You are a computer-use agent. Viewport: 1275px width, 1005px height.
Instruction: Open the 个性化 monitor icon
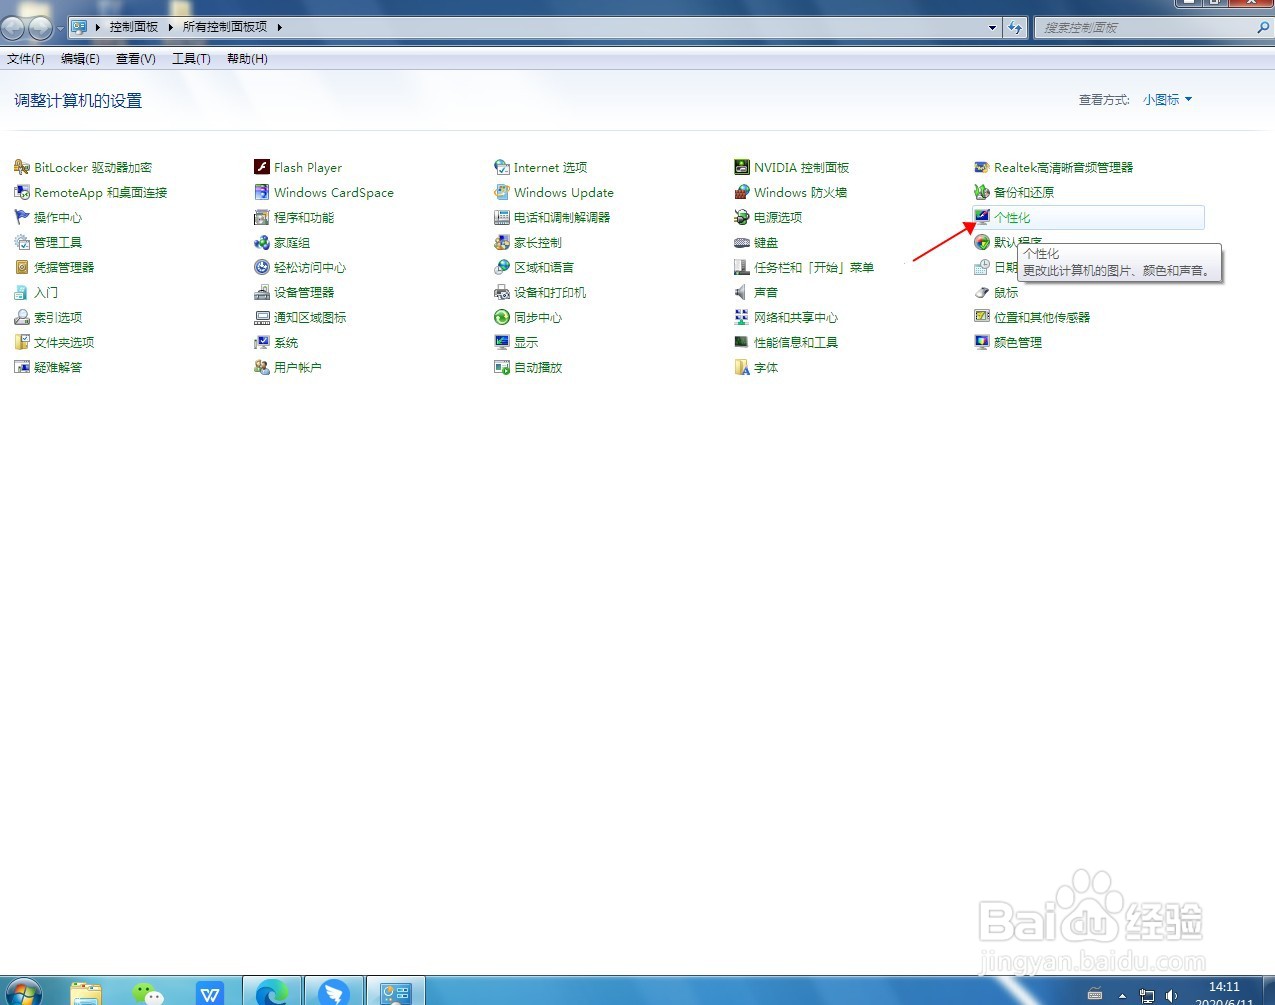point(982,217)
